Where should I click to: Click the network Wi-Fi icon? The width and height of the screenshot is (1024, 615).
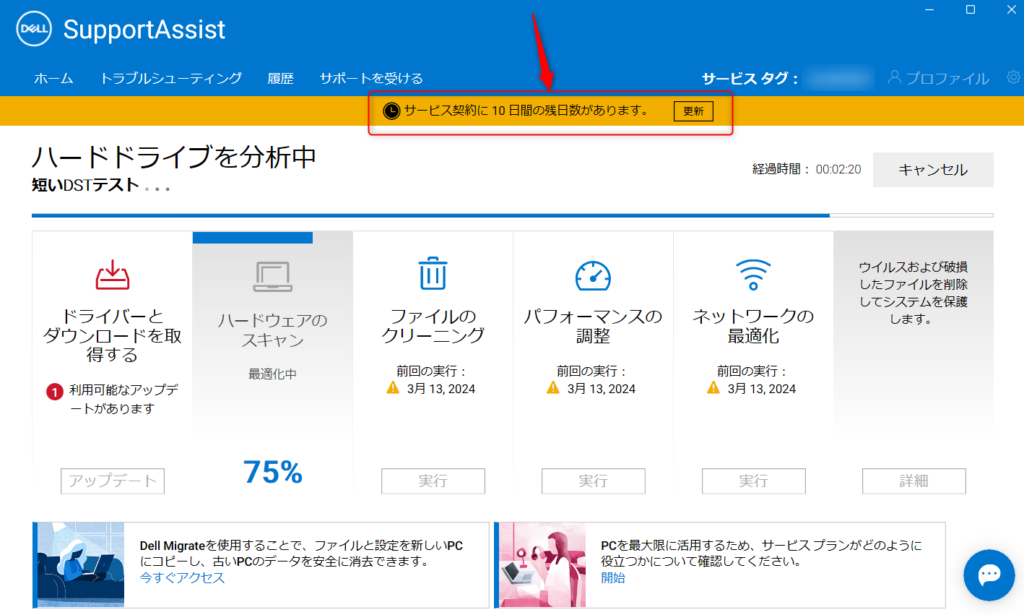point(753,274)
